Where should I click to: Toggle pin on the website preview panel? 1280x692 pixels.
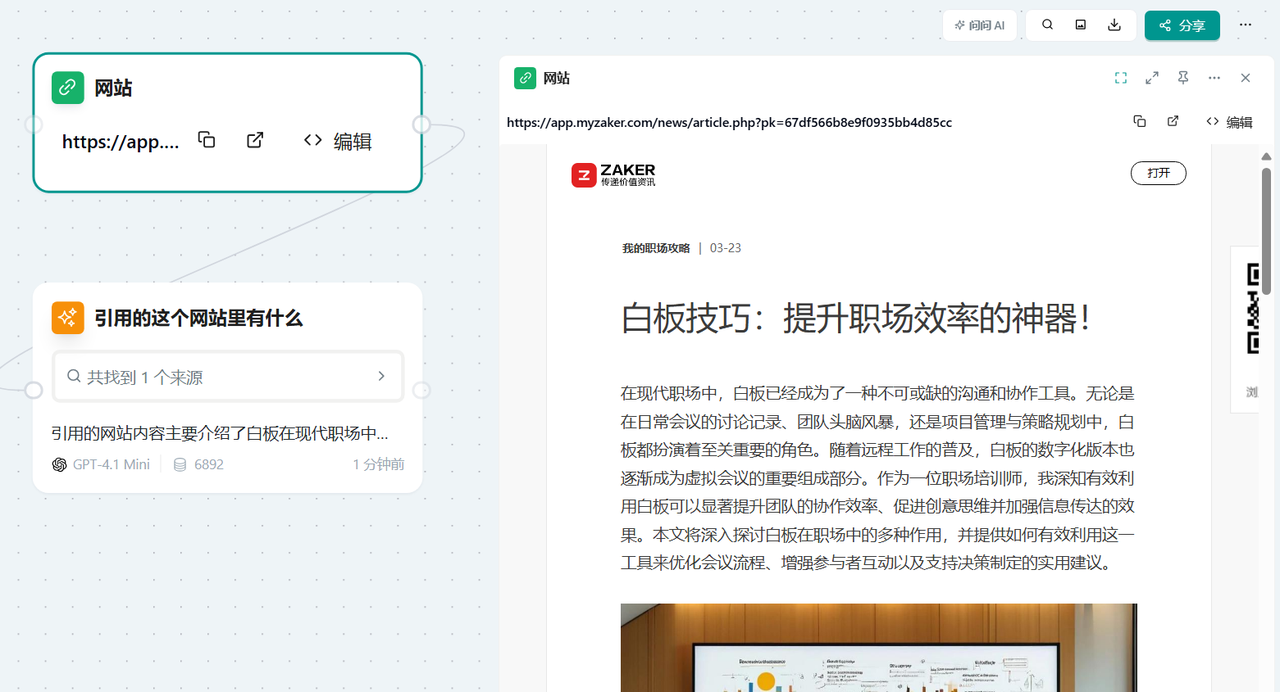coord(1183,78)
